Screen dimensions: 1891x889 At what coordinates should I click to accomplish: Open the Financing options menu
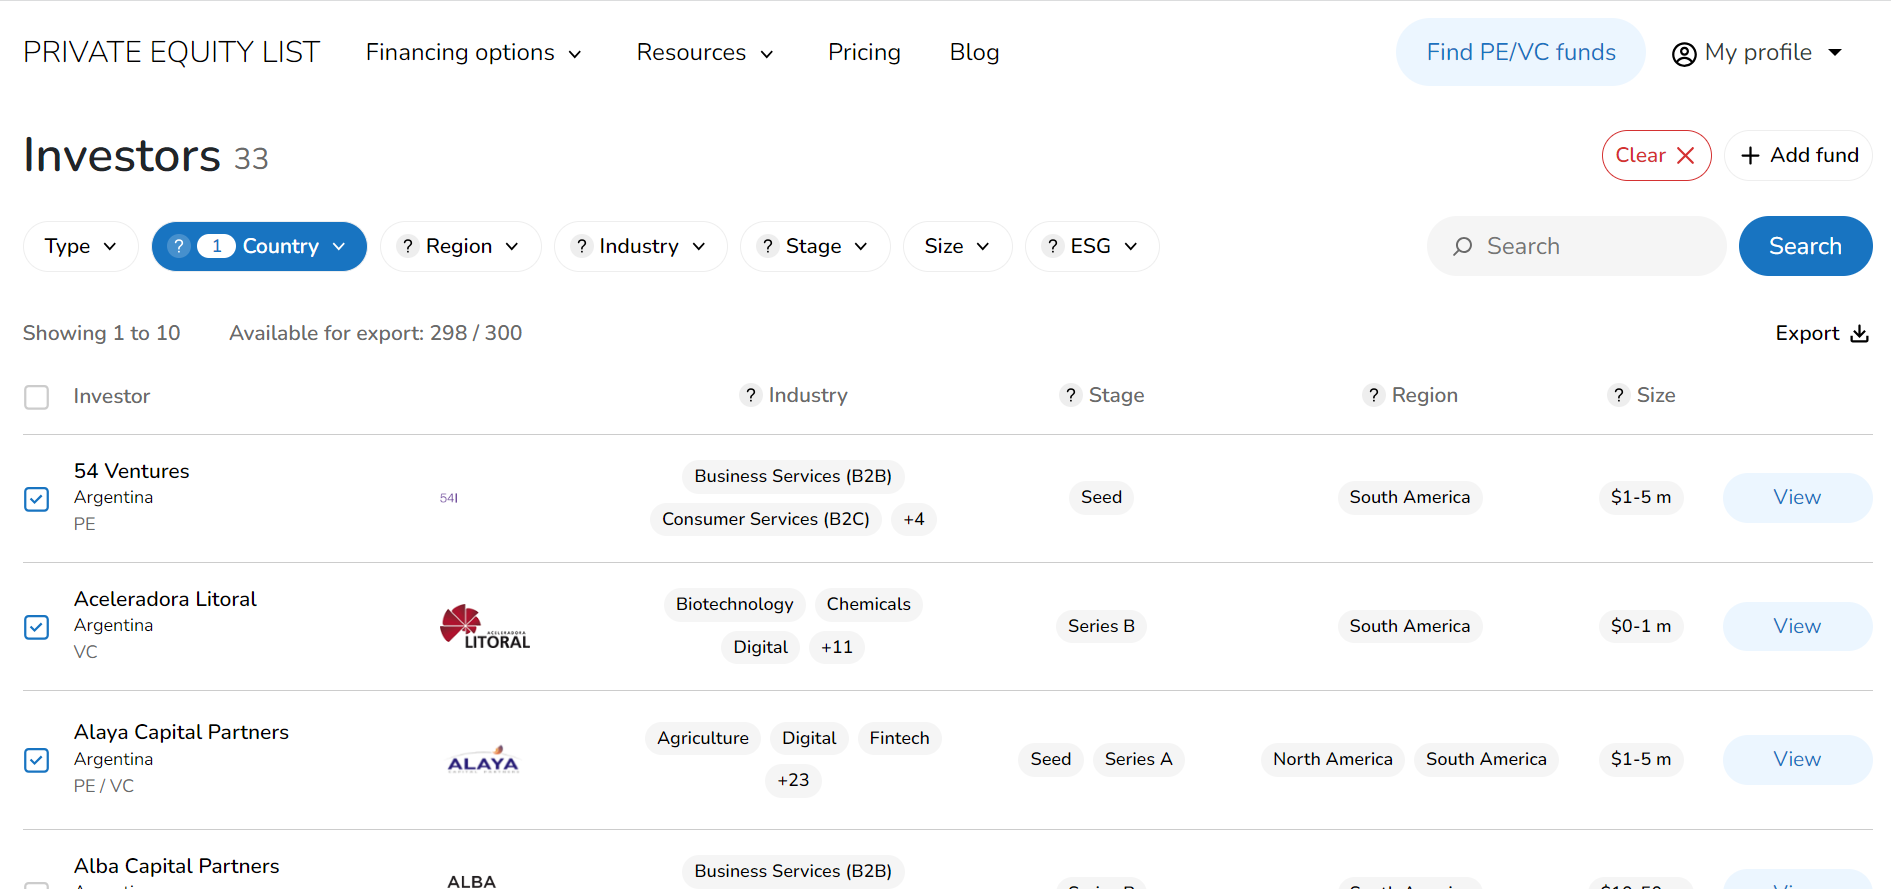(473, 52)
